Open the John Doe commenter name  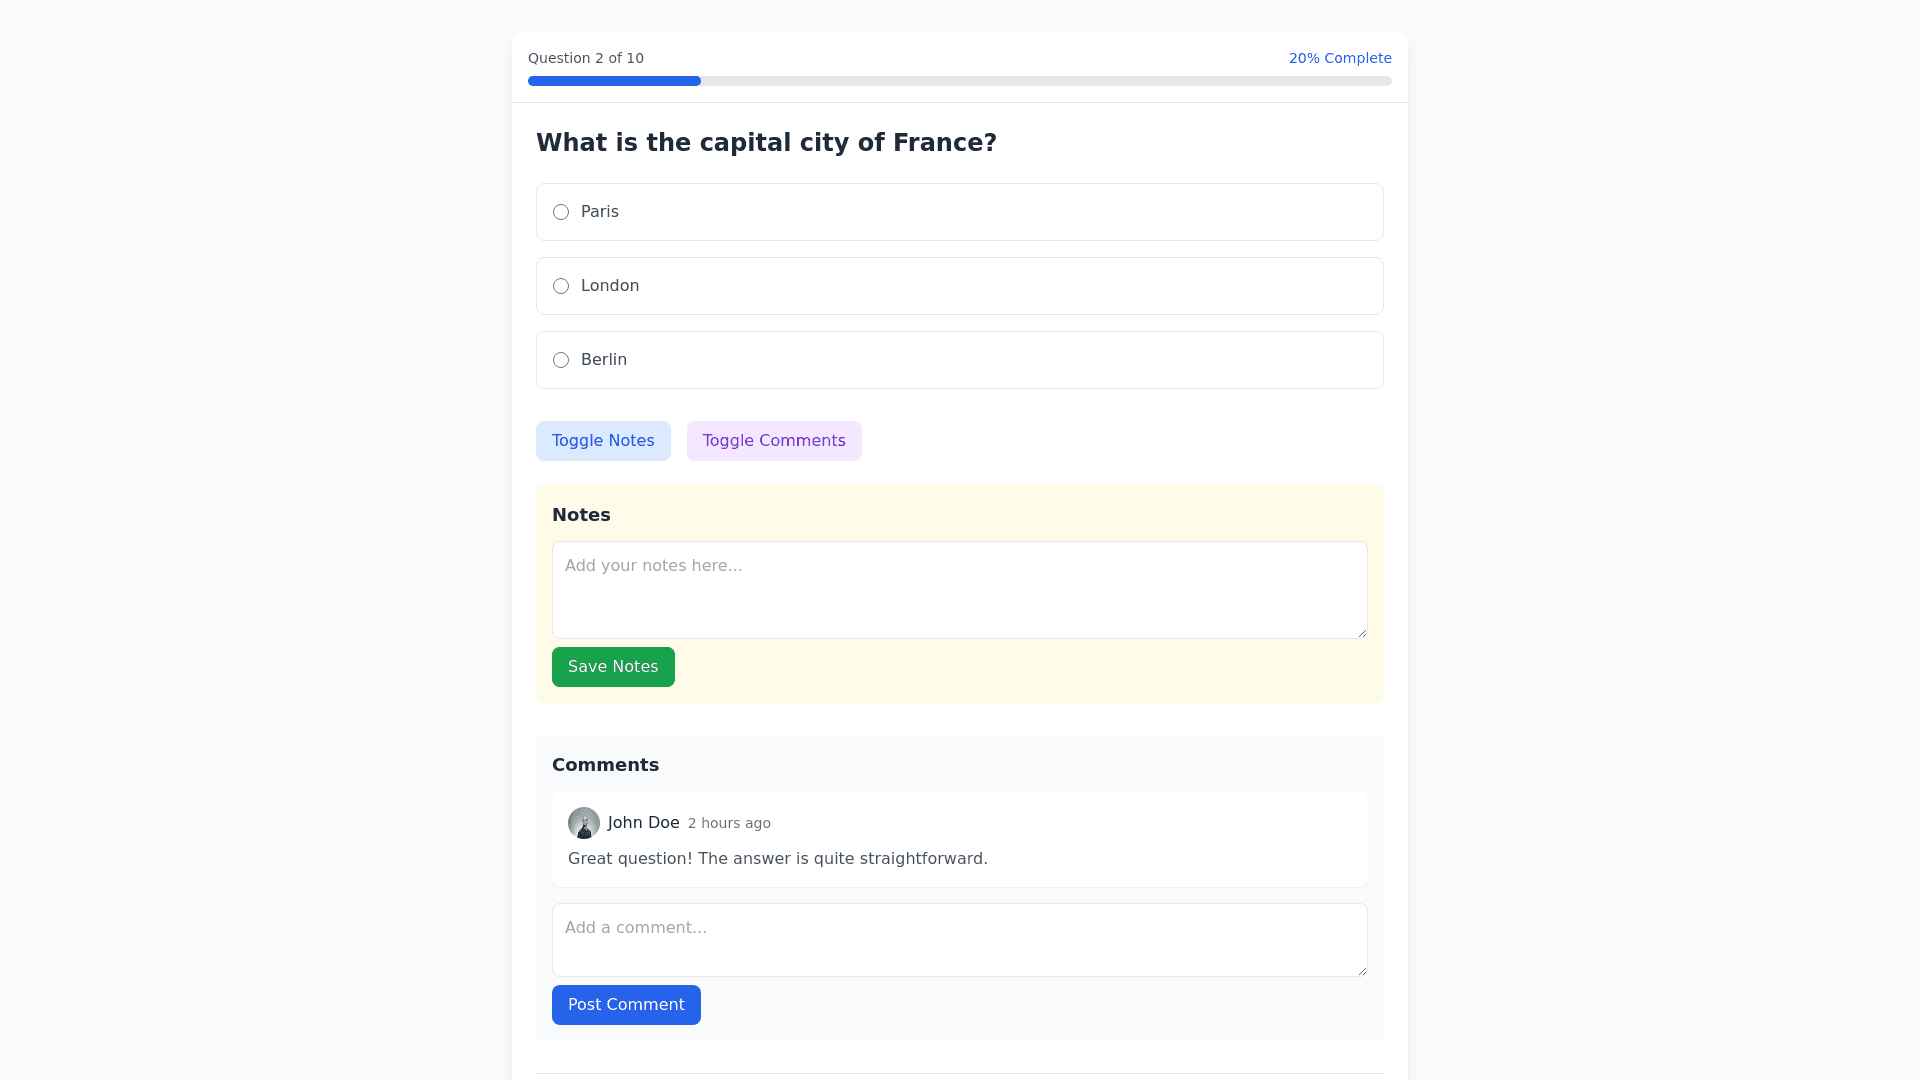(643, 823)
